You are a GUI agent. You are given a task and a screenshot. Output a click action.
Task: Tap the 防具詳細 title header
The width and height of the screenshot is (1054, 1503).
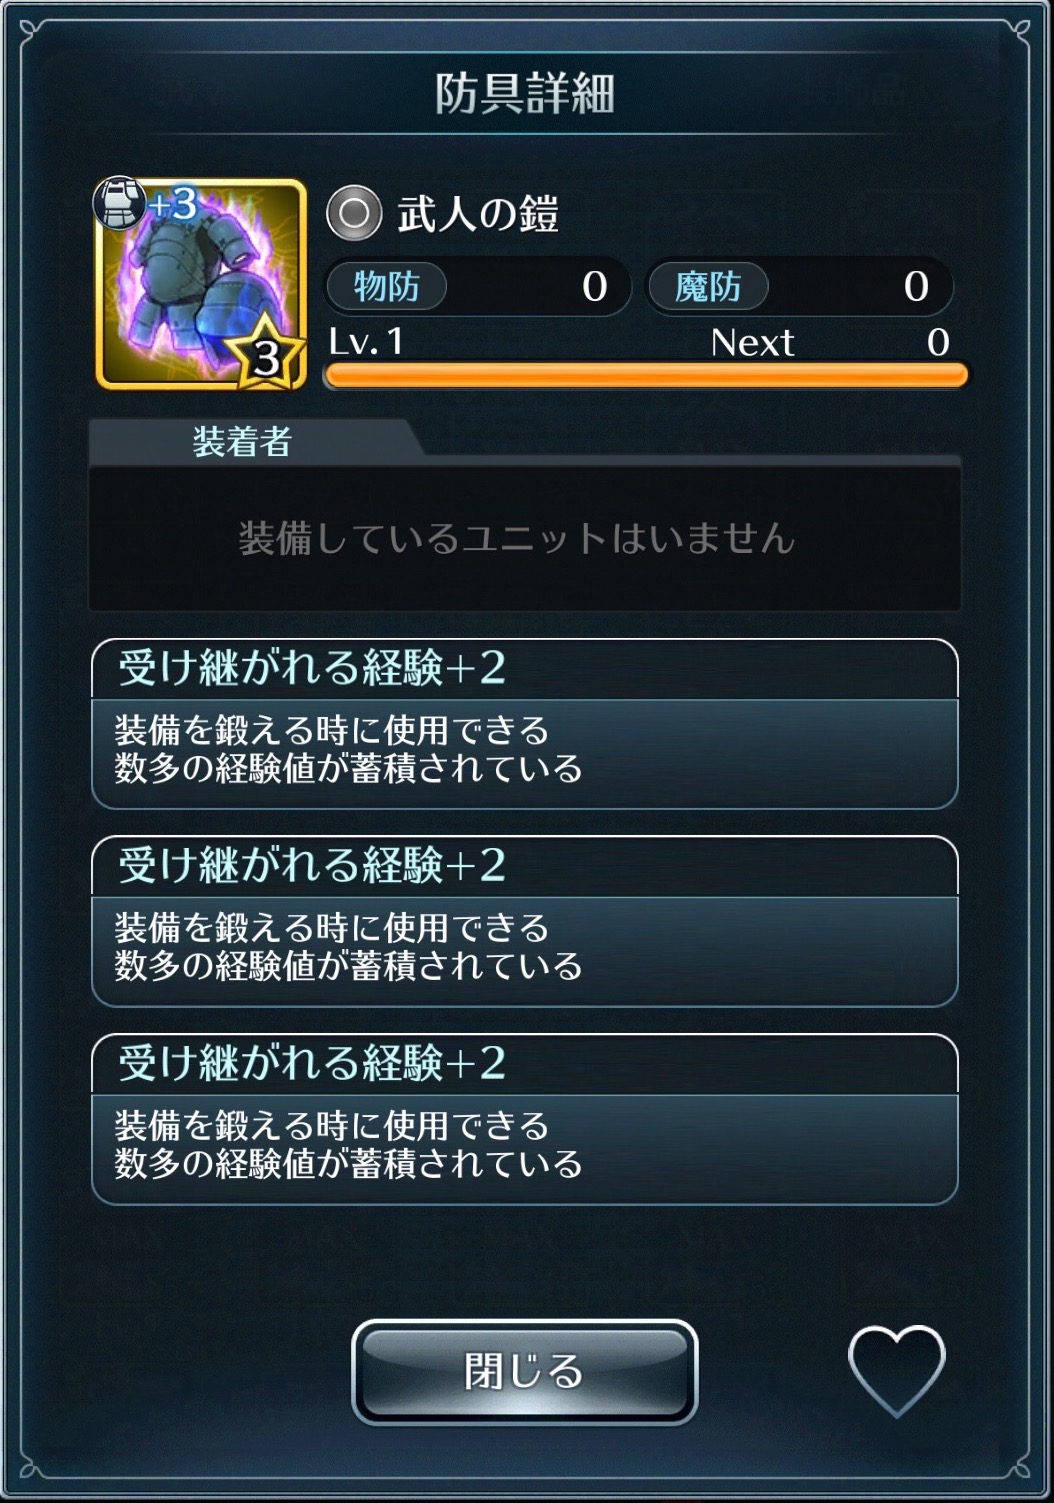coord(524,93)
